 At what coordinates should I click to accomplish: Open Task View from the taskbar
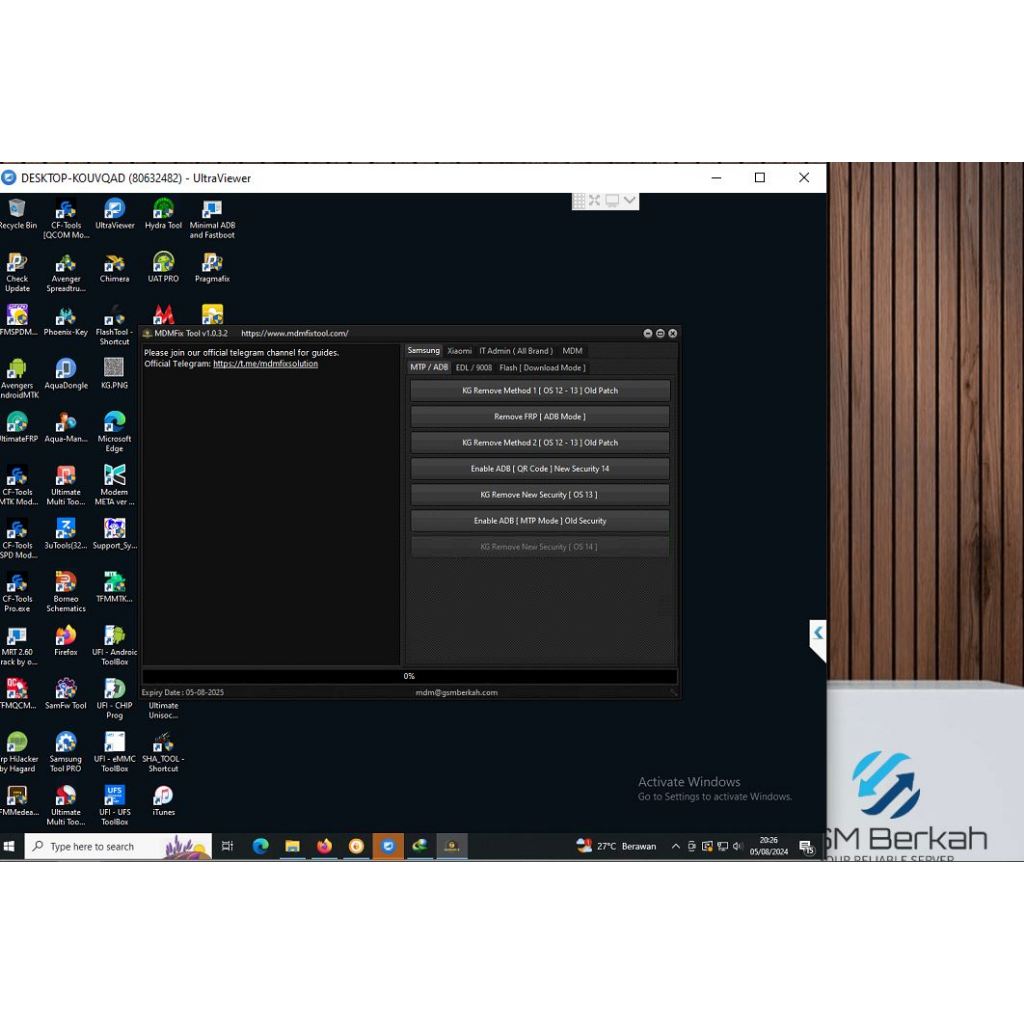[x=227, y=846]
